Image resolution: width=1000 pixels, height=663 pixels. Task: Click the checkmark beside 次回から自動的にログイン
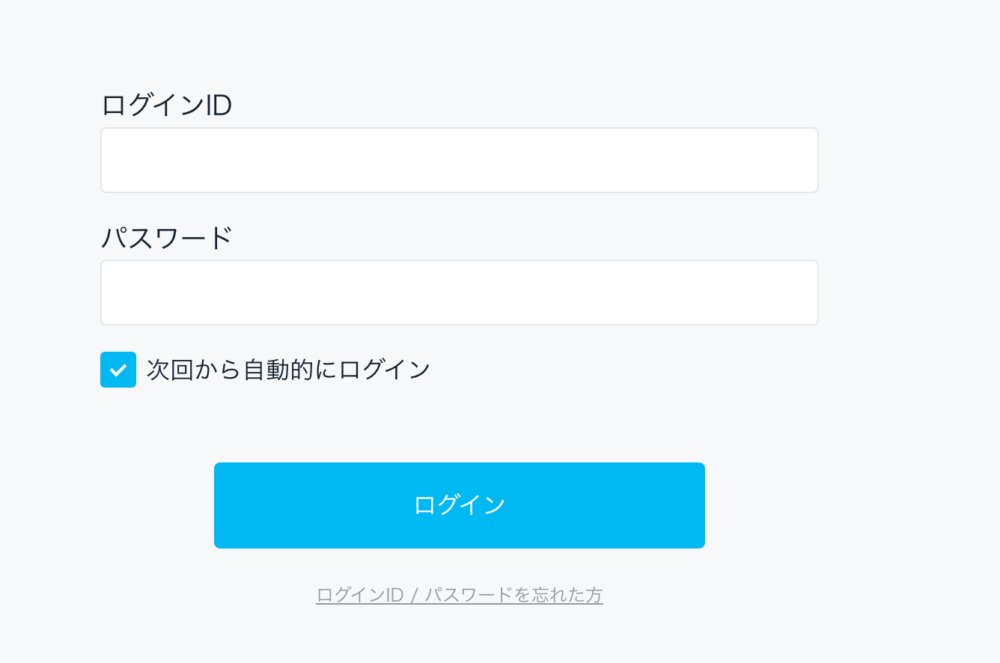pos(118,370)
